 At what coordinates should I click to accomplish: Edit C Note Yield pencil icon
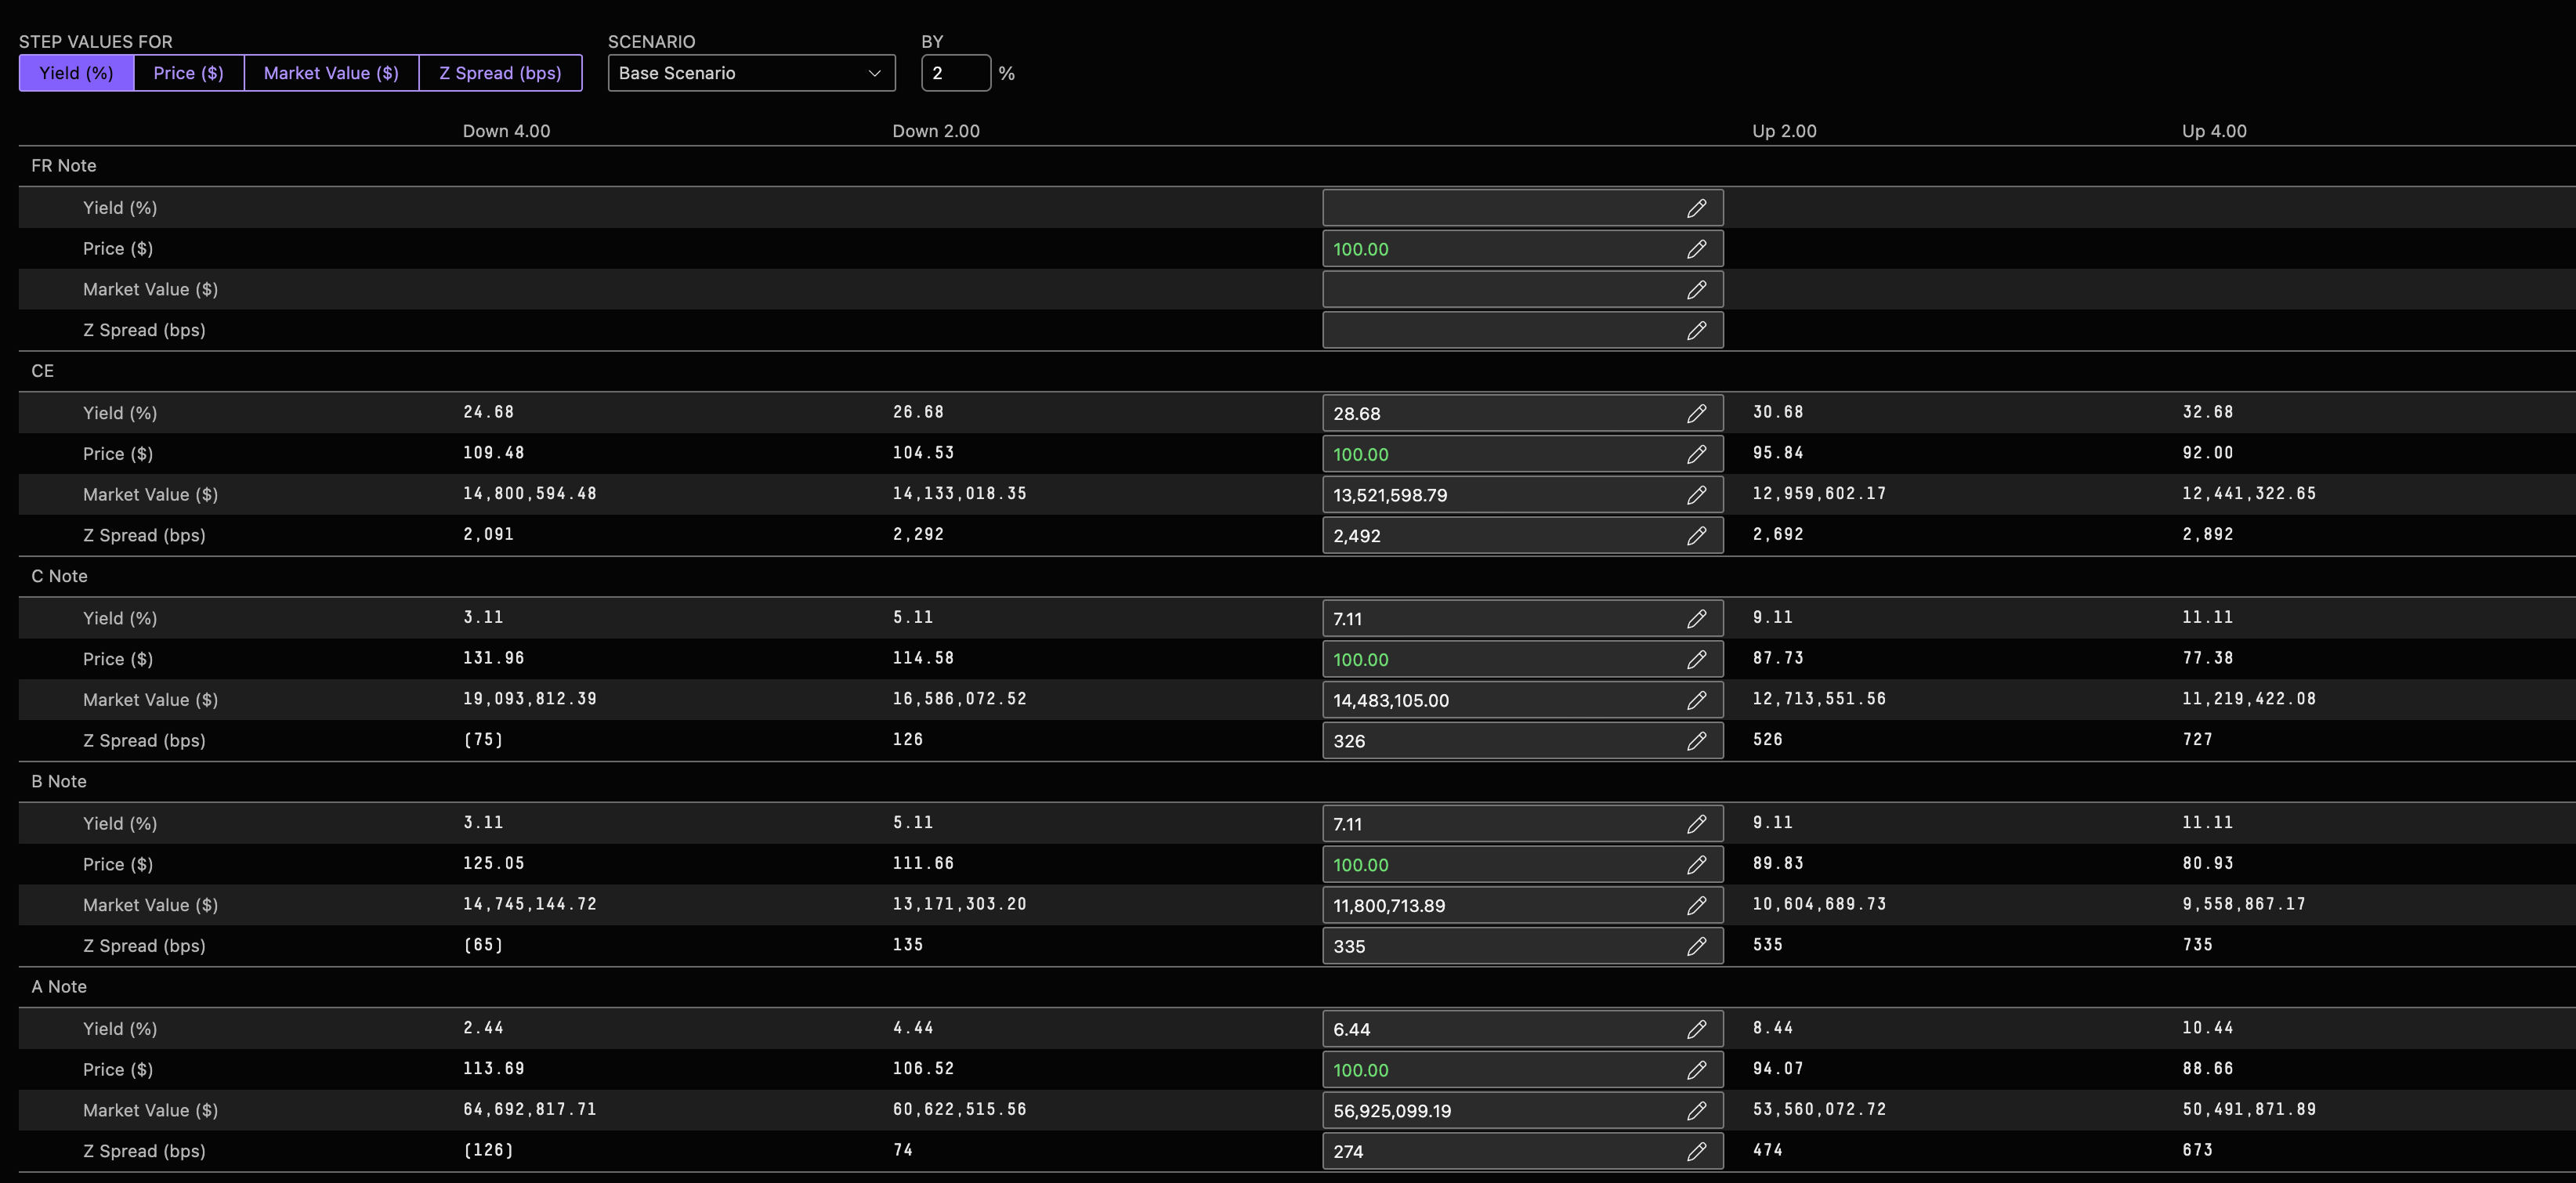pyautogui.click(x=1696, y=619)
